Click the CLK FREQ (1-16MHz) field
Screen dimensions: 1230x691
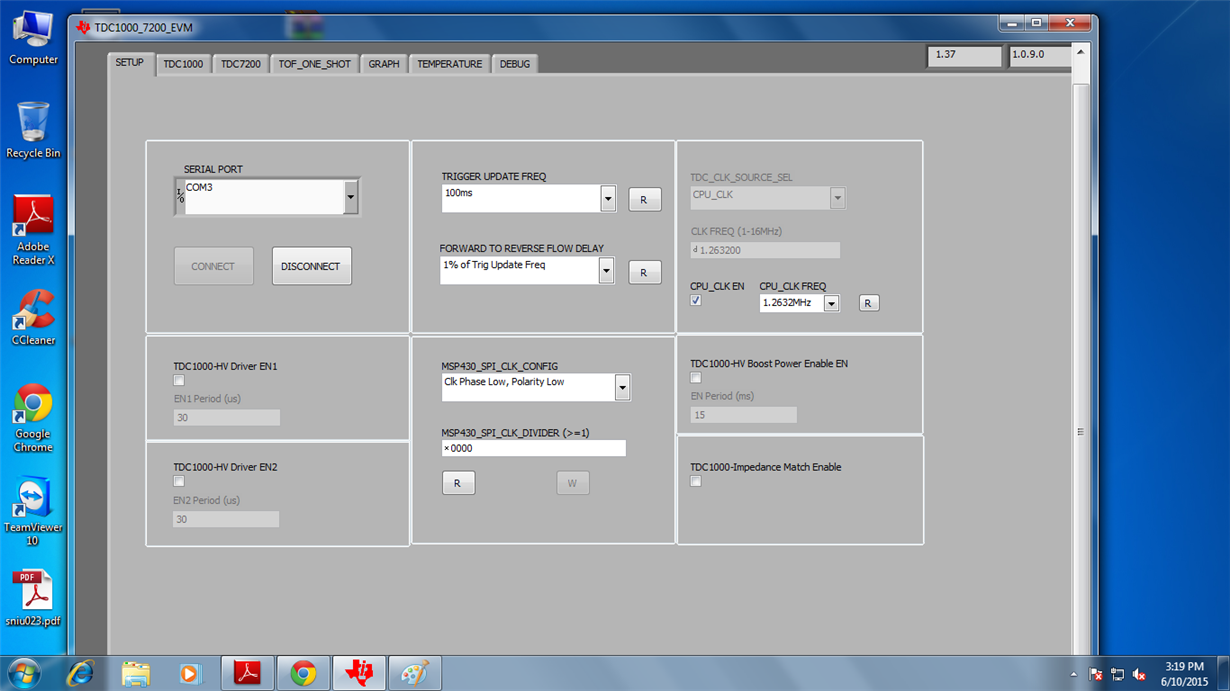(765, 250)
